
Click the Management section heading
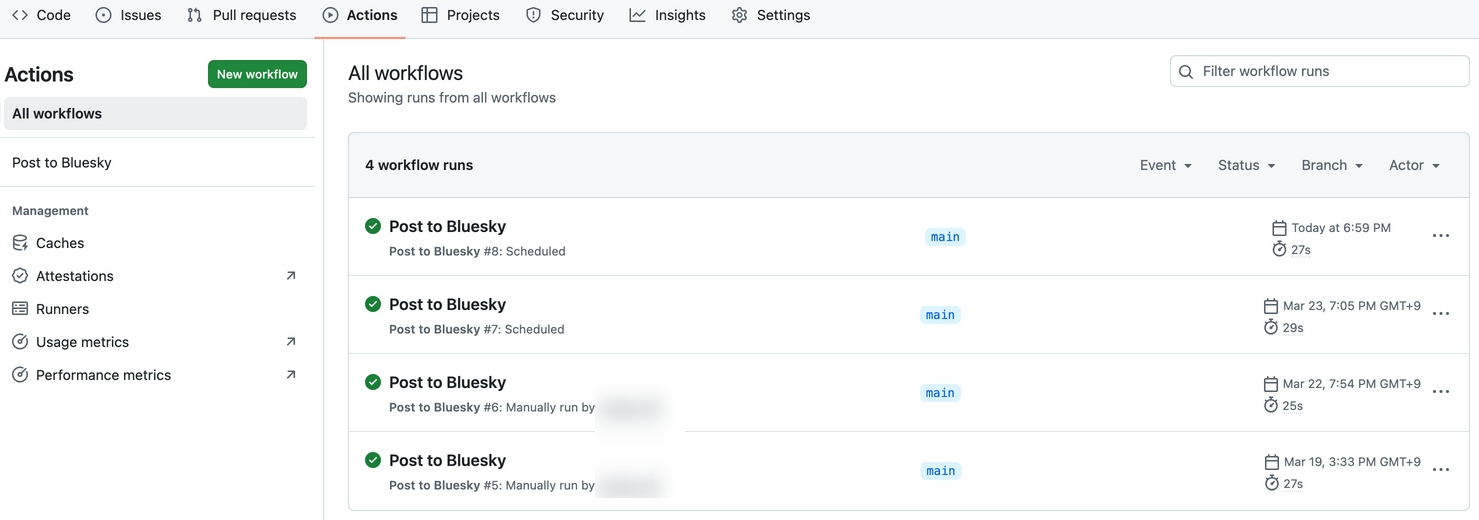50,211
